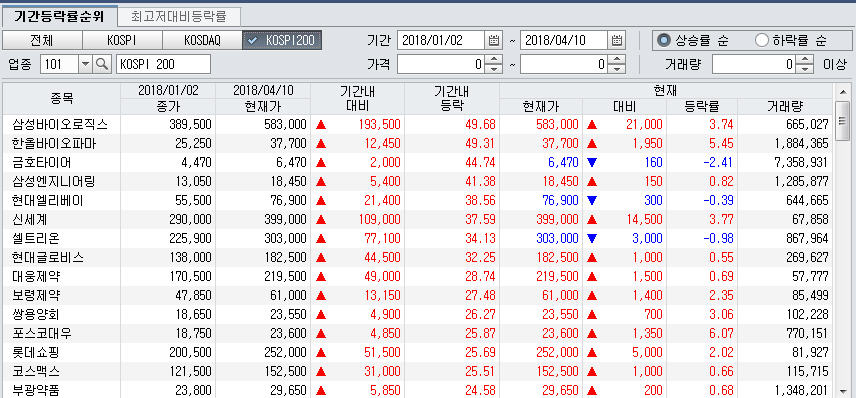Decrease the maximum 가격 with down arrow

[x=617, y=69]
